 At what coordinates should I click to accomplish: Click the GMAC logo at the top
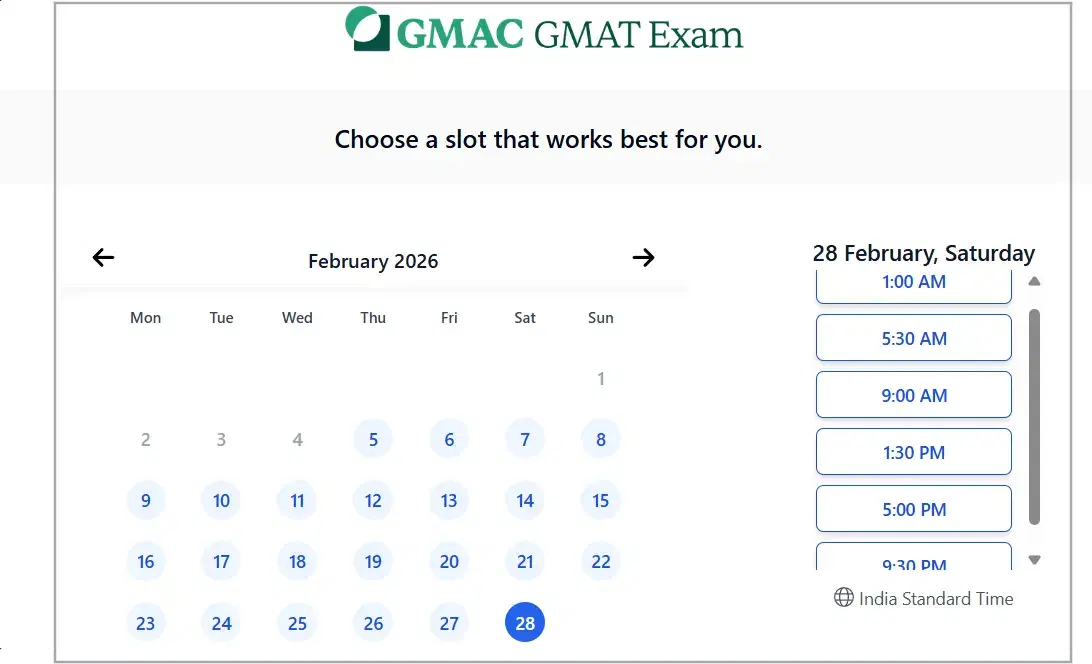tap(368, 30)
